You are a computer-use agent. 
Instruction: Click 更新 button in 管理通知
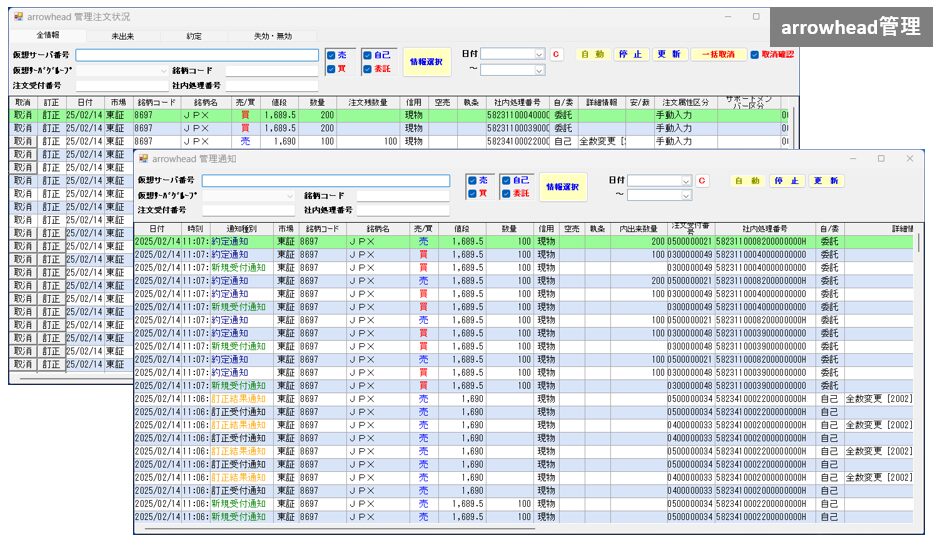(x=826, y=181)
